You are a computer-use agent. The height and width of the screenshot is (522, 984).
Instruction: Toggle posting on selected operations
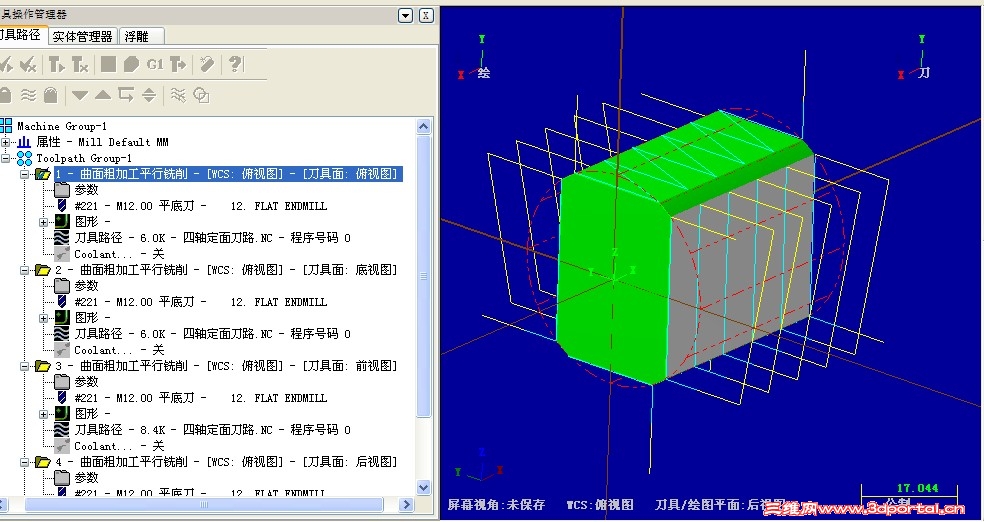(x=51, y=95)
